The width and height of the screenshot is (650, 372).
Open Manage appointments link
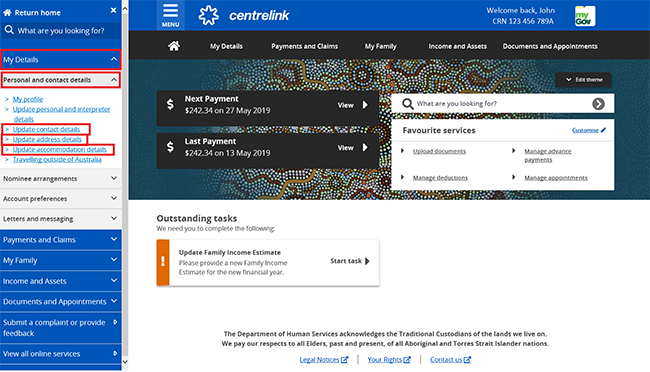click(555, 178)
